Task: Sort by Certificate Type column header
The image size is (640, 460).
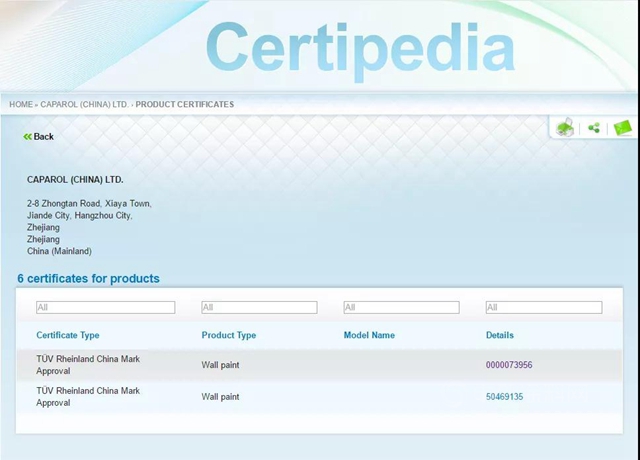Action: click(68, 335)
